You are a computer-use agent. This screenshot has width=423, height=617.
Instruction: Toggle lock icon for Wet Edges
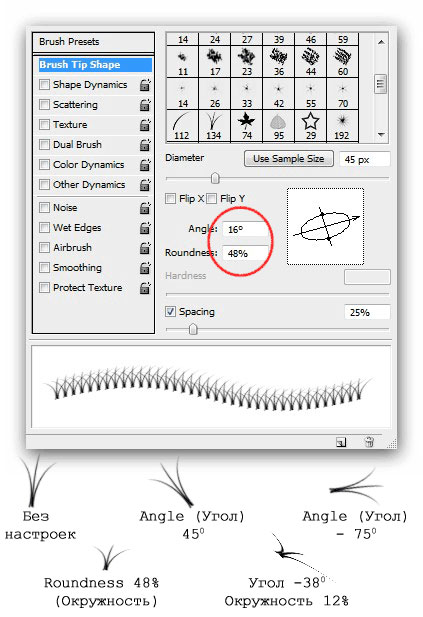point(145,228)
